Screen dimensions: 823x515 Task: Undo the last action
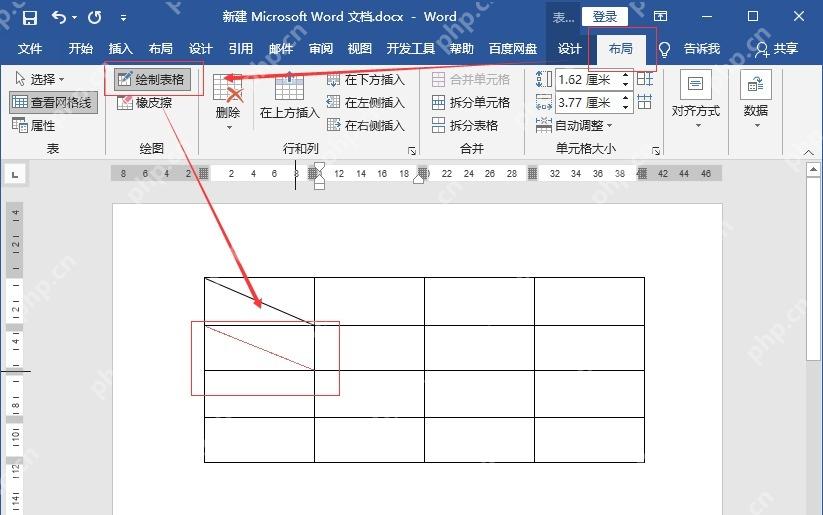point(59,18)
